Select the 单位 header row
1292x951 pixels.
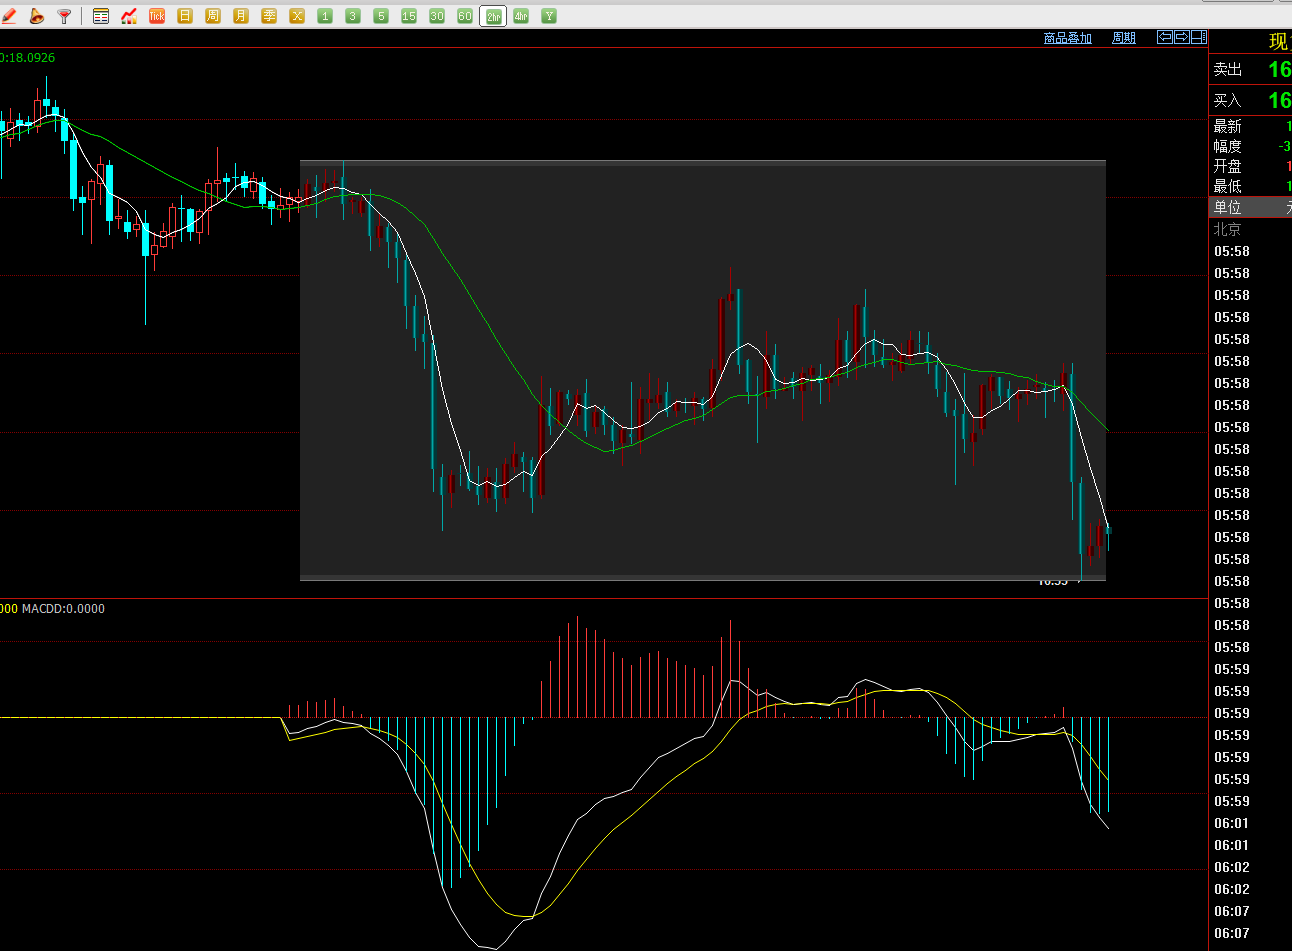tap(1250, 207)
